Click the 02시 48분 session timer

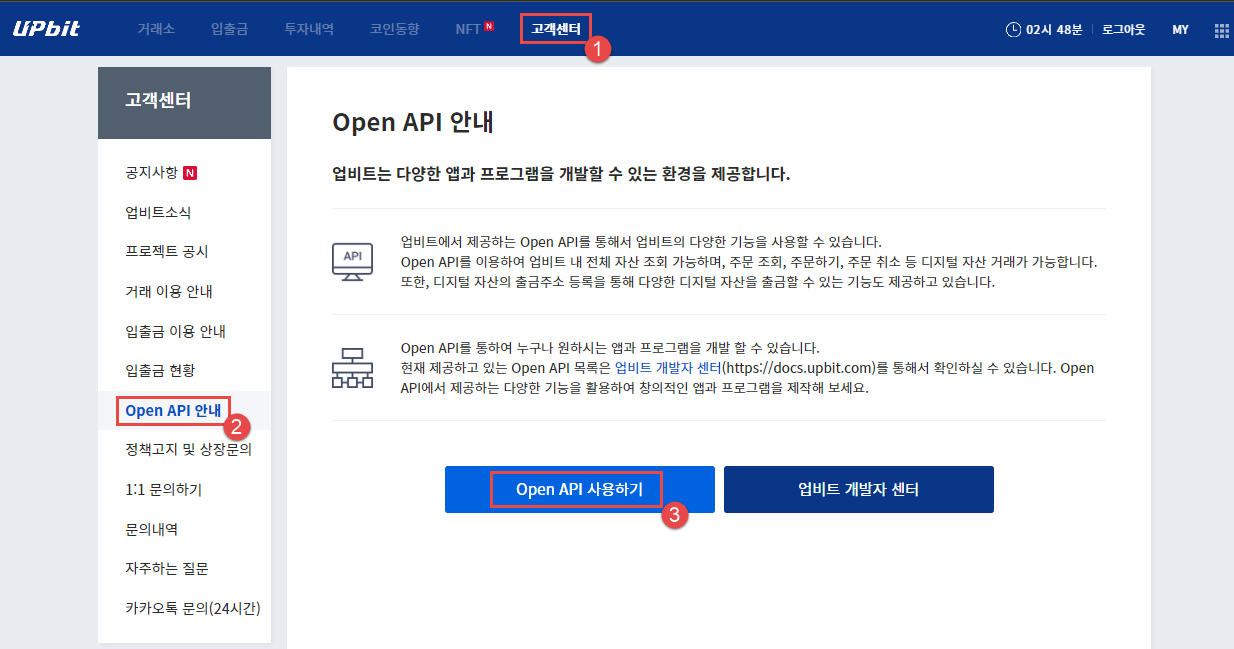1054,30
